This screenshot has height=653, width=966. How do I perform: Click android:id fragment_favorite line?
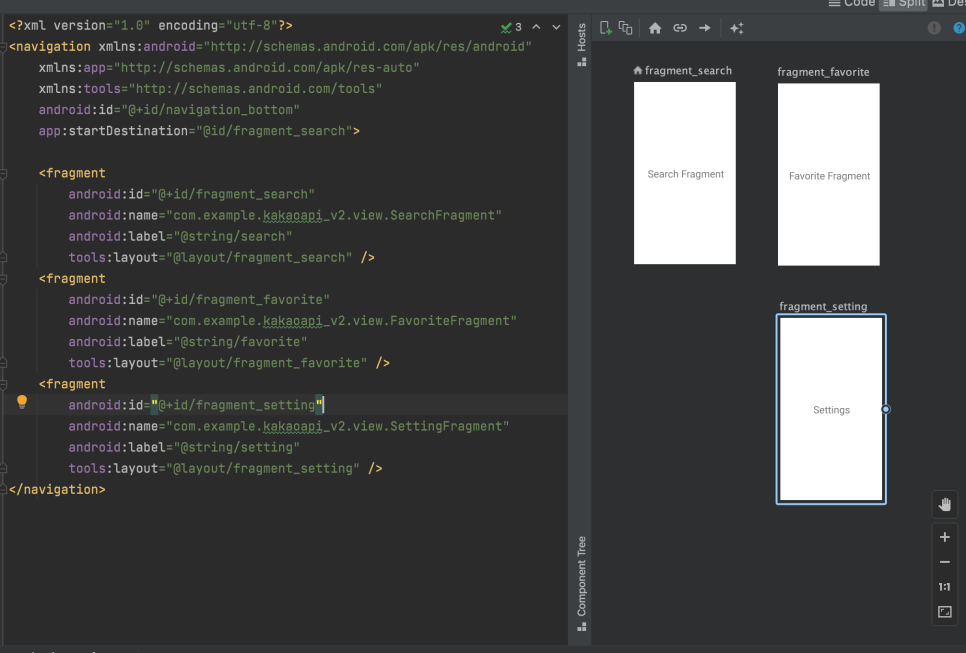coord(199,300)
